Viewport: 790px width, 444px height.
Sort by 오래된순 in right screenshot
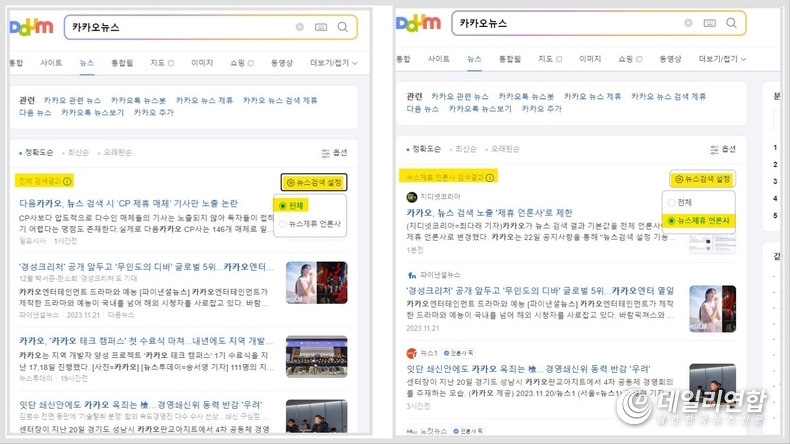tap(503, 149)
